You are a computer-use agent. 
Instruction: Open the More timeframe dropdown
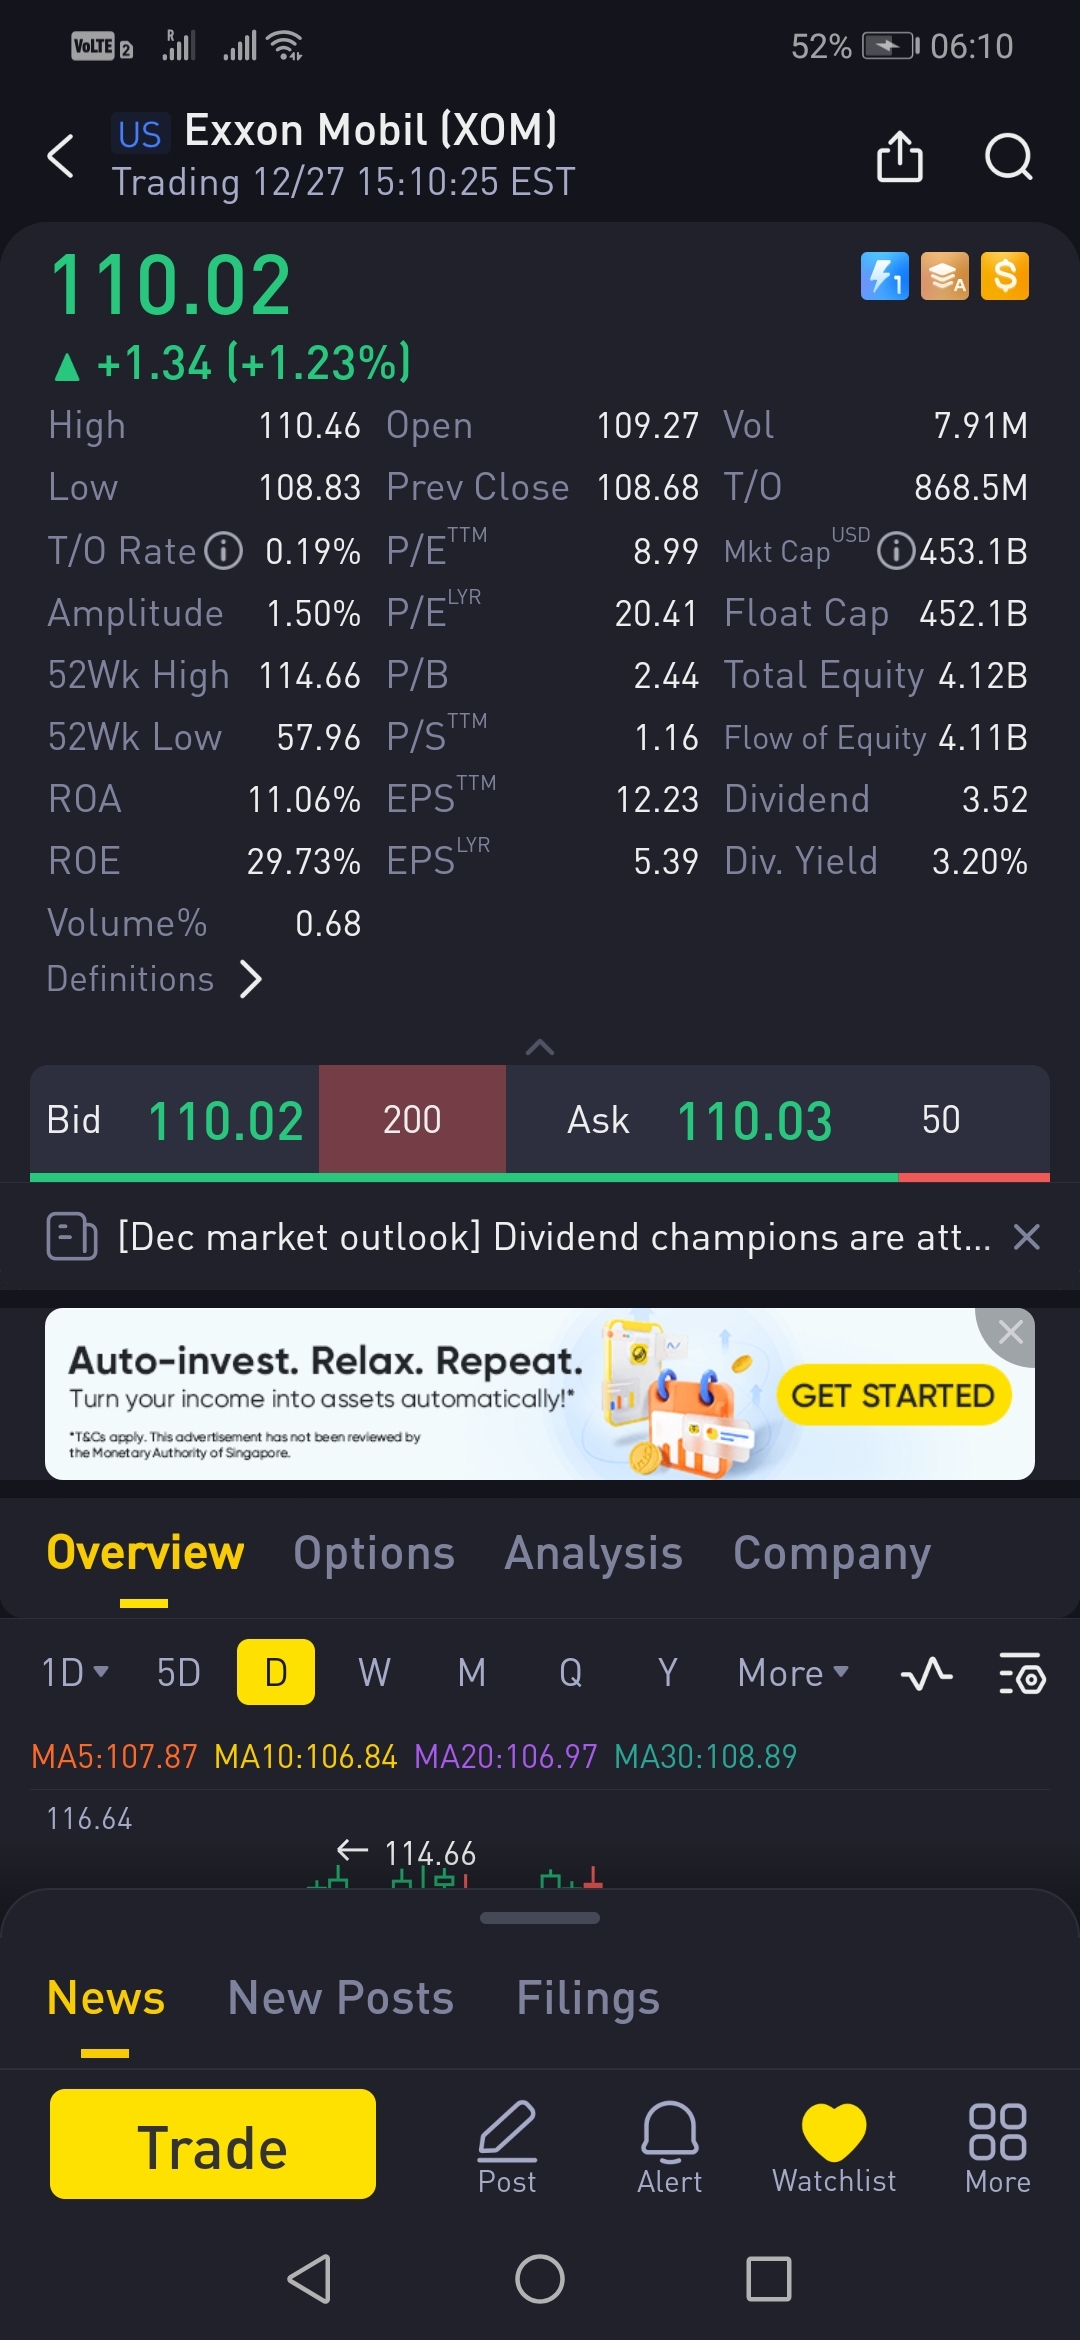coord(793,1672)
